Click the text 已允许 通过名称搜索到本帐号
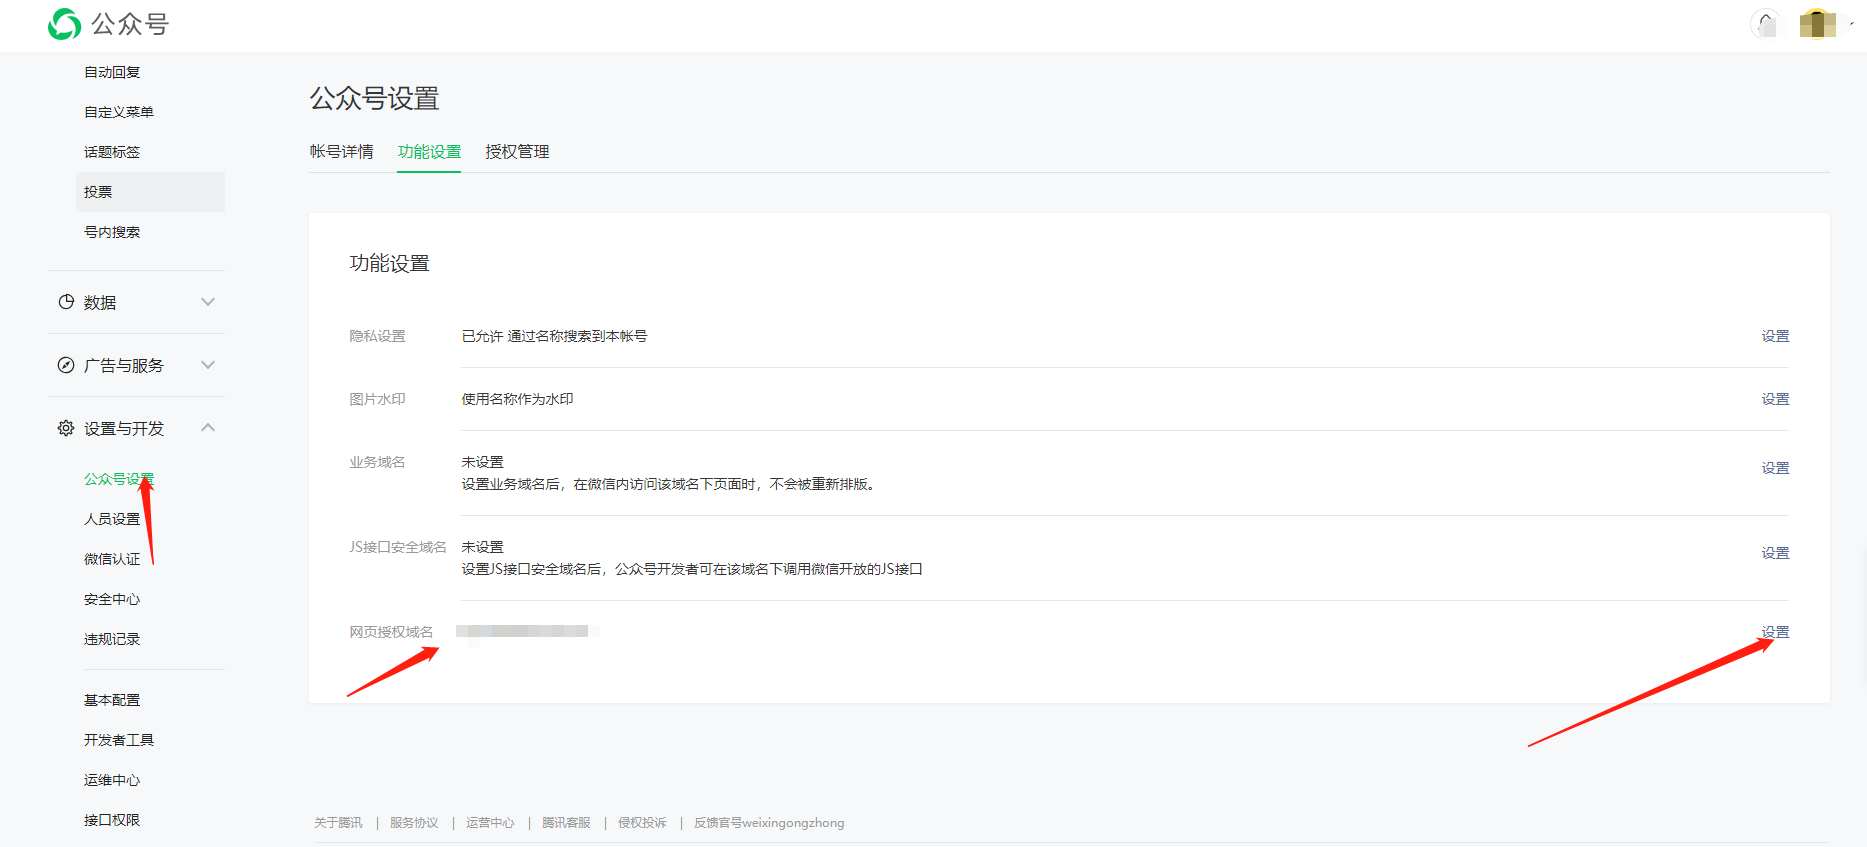The height and width of the screenshot is (847, 1867). coord(554,336)
